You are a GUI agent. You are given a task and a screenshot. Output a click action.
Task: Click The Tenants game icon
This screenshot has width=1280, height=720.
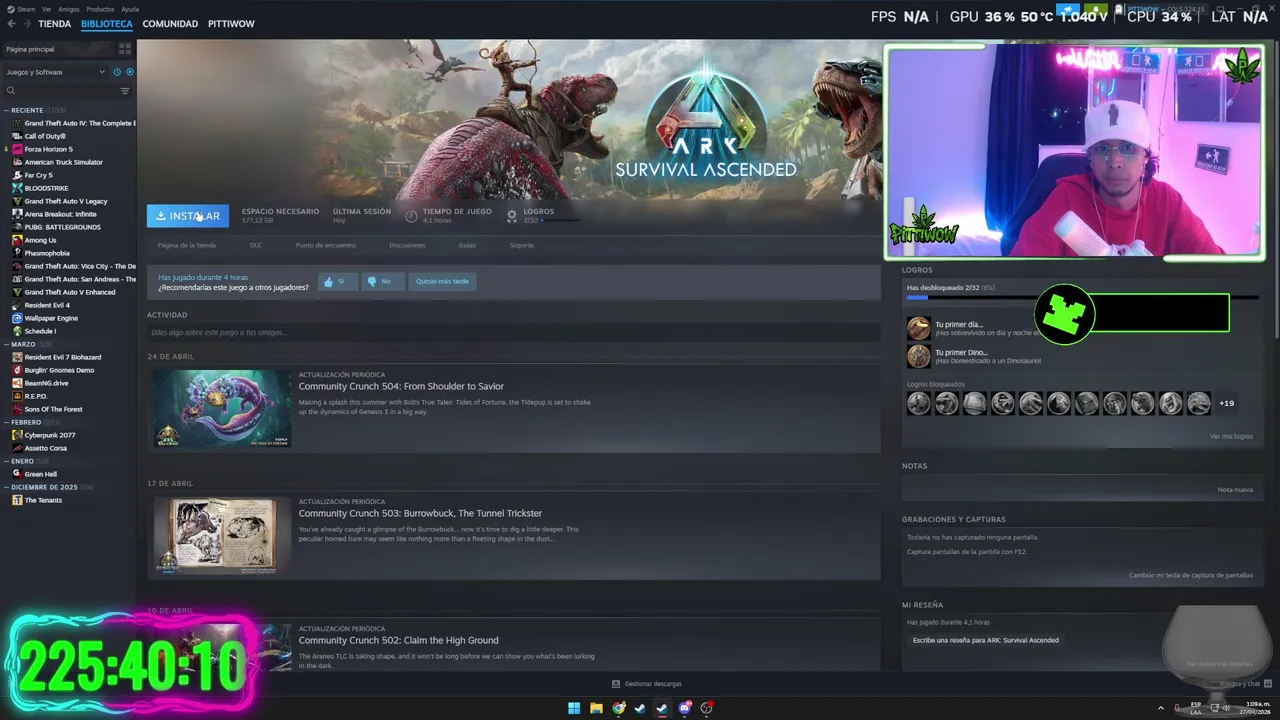click(x=17, y=500)
